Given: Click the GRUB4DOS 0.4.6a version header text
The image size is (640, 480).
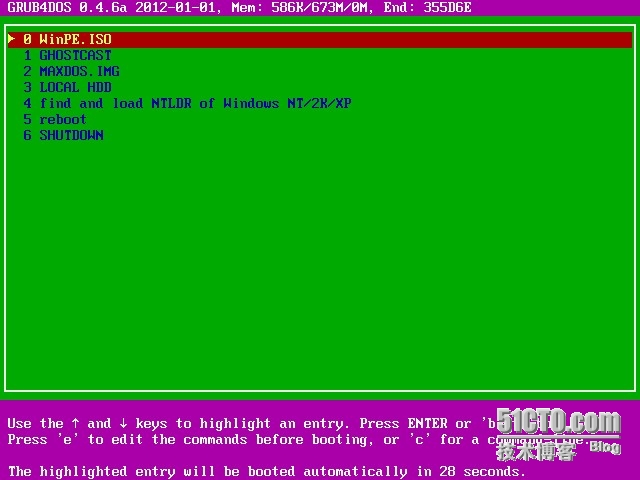Looking at the screenshot, I should [x=67, y=7].
